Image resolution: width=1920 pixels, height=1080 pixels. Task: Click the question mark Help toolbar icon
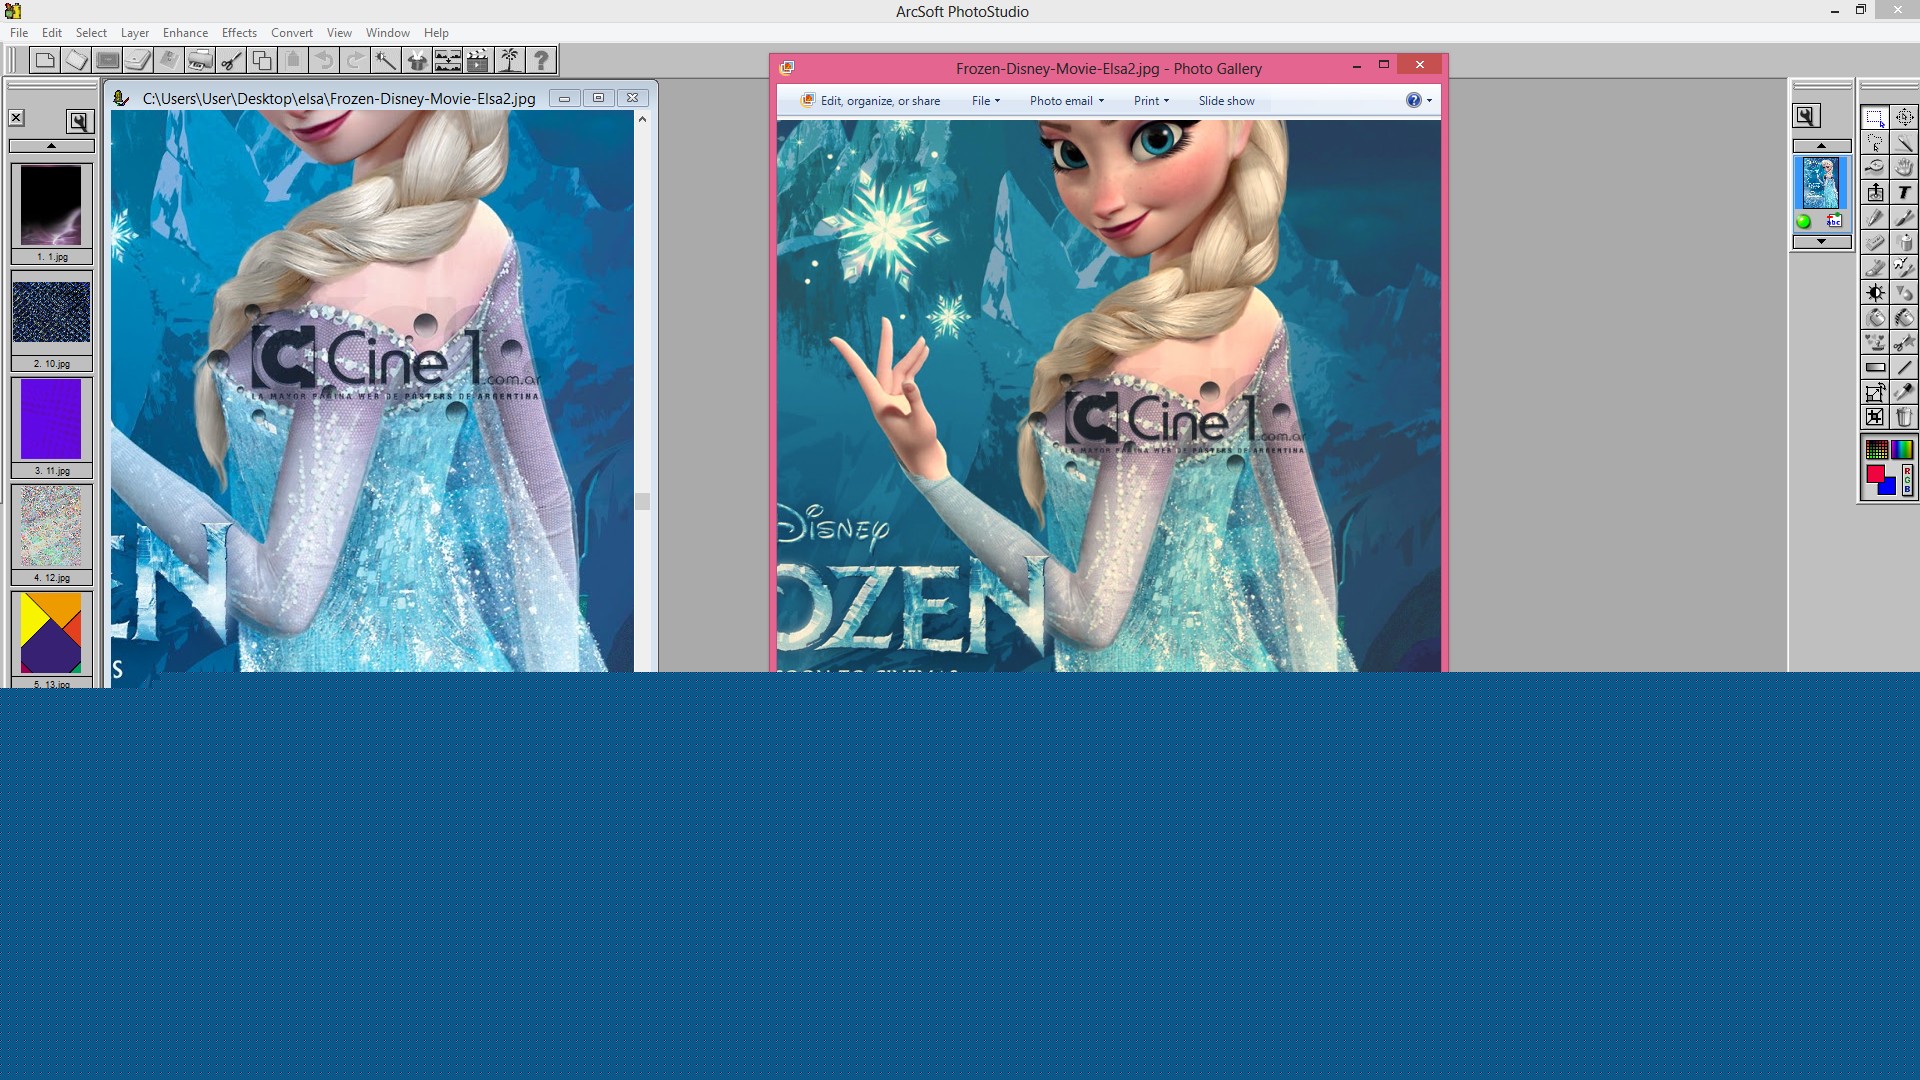point(541,60)
